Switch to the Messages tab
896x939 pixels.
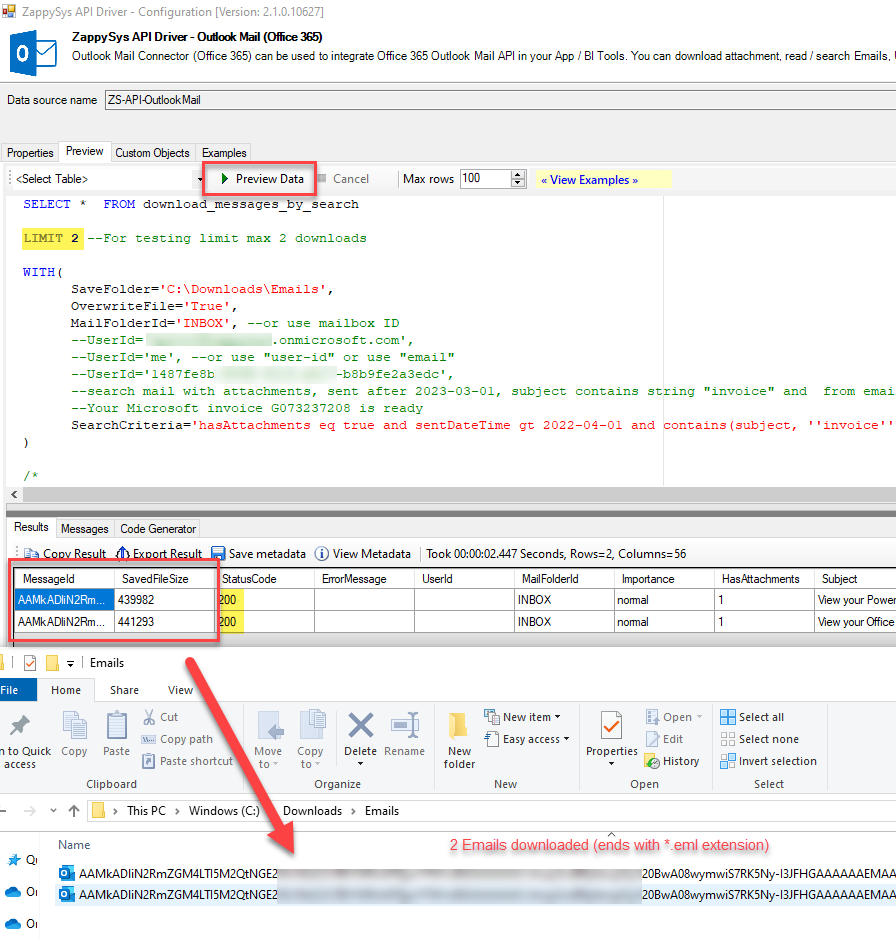click(84, 529)
